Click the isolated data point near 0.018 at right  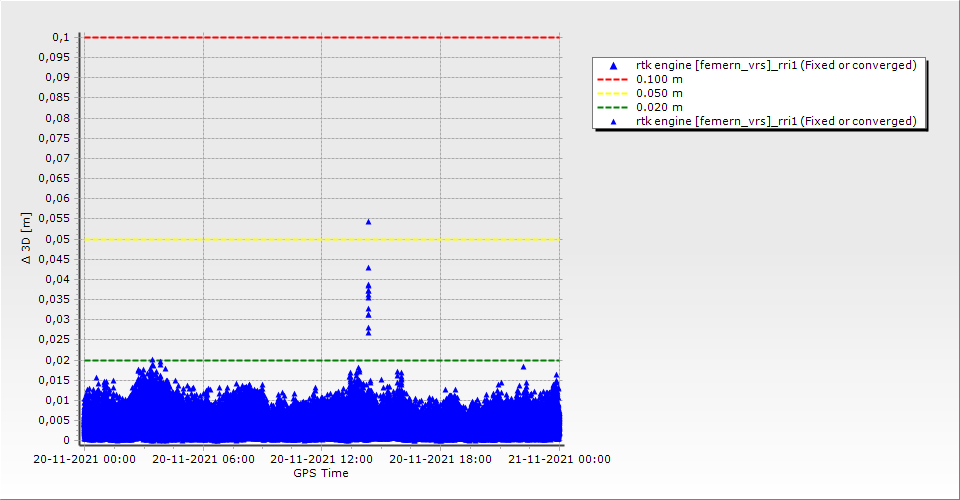pos(523,367)
